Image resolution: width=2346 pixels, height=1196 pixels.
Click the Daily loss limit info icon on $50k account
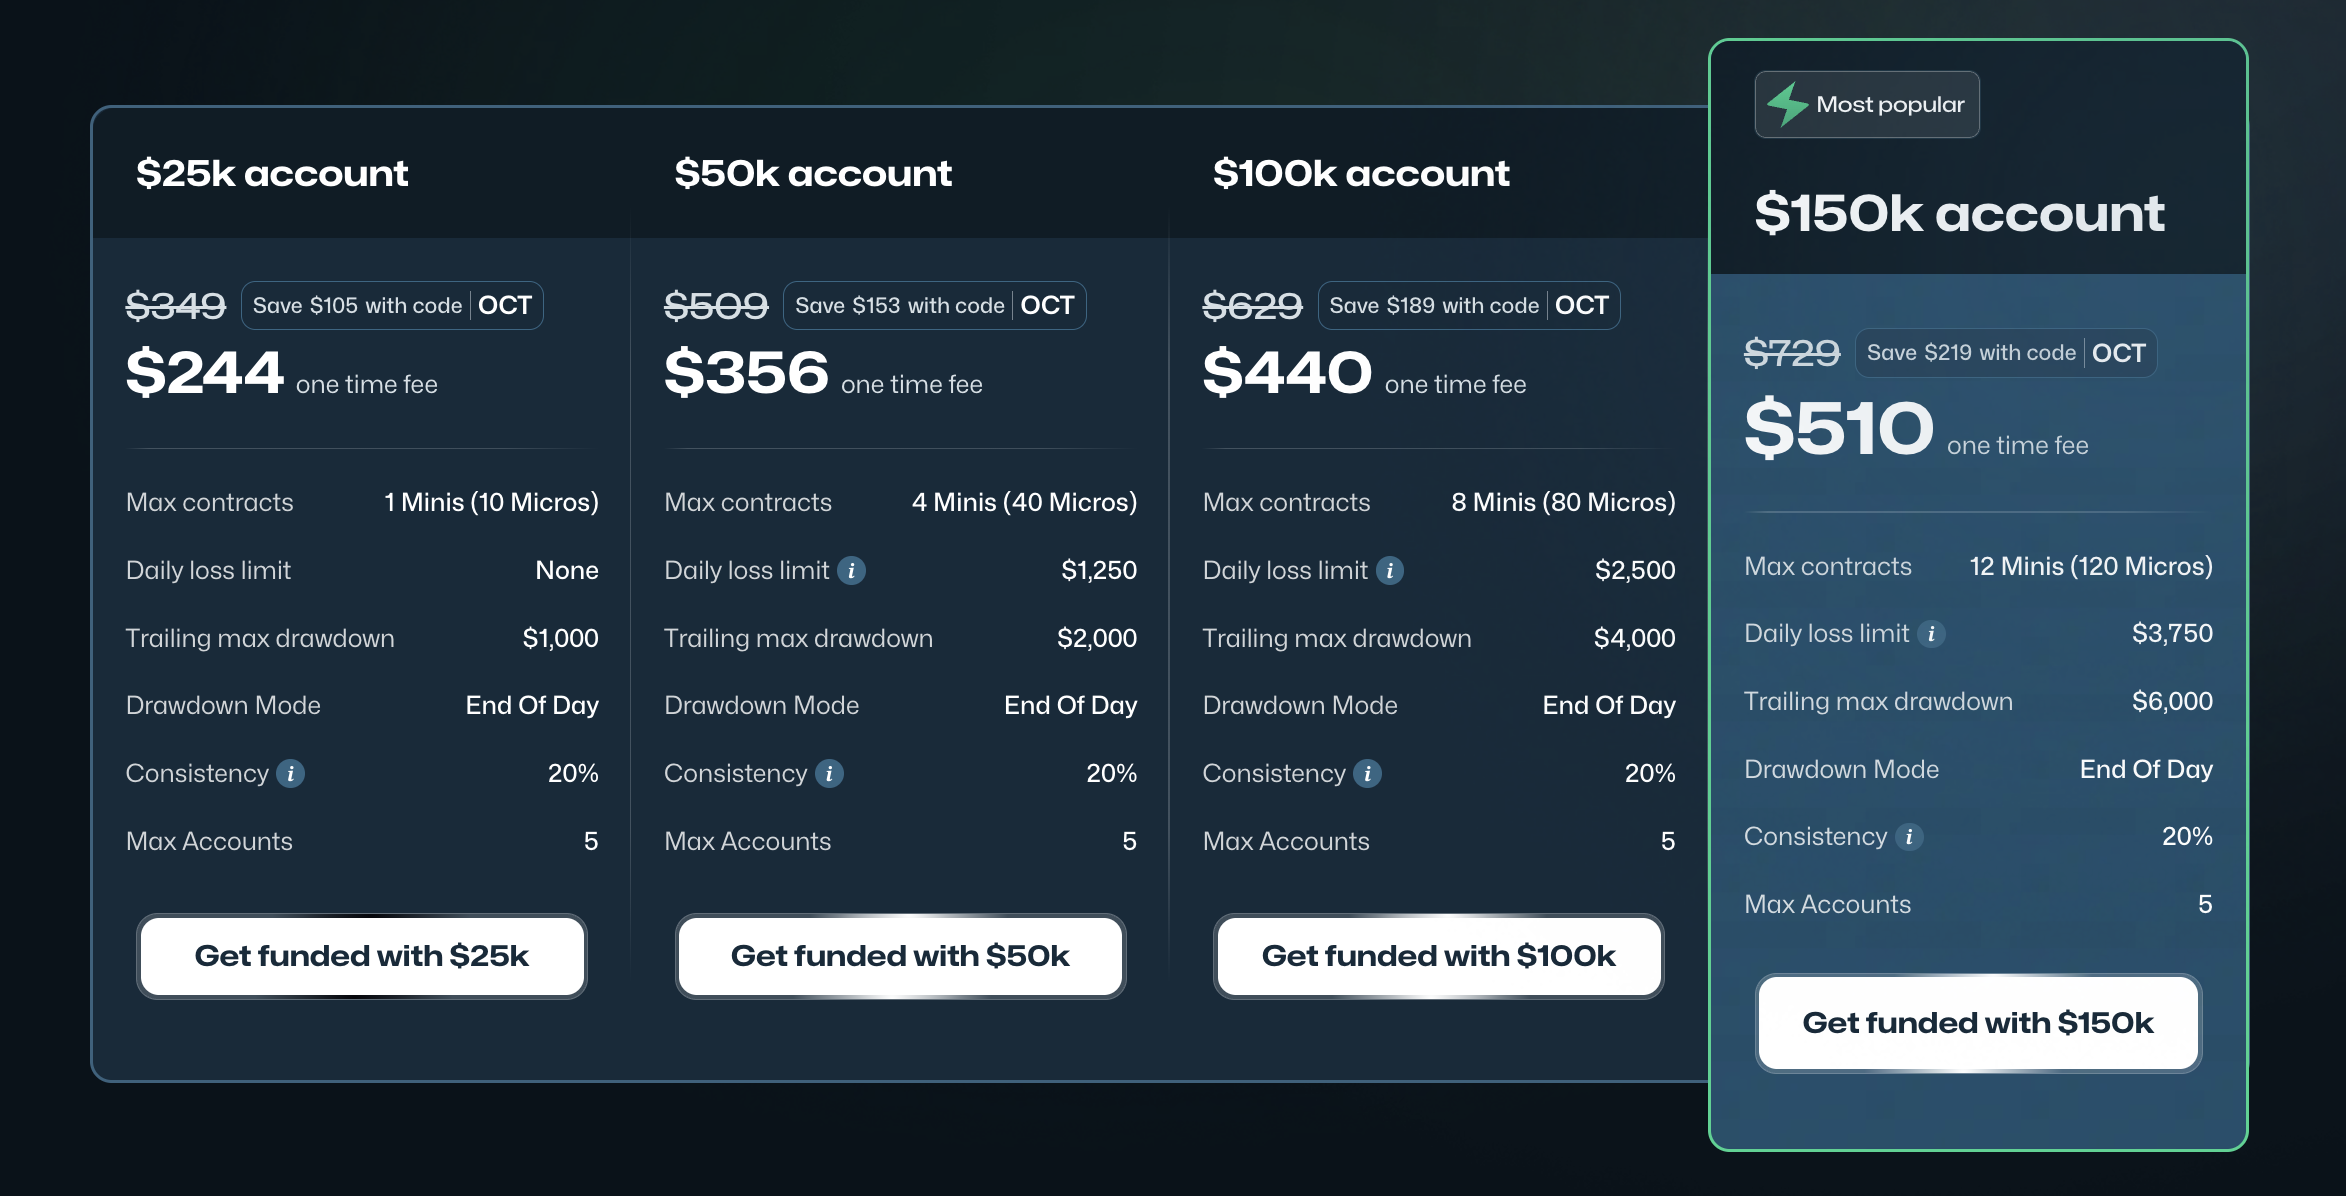853,570
